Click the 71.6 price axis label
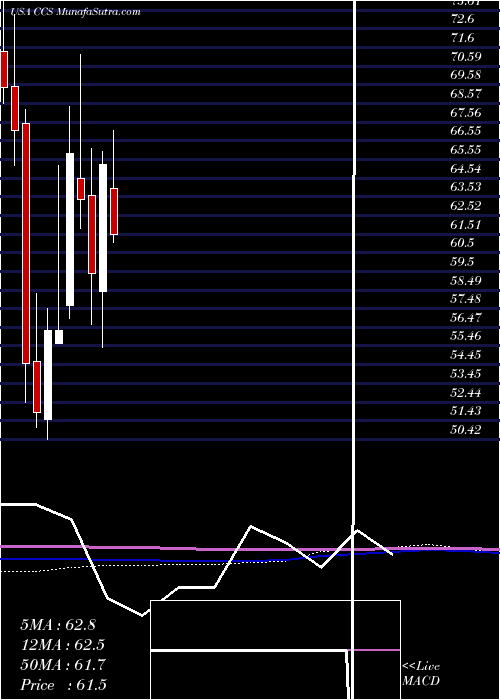This screenshot has height=700, width=500. (x=462, y=38)
